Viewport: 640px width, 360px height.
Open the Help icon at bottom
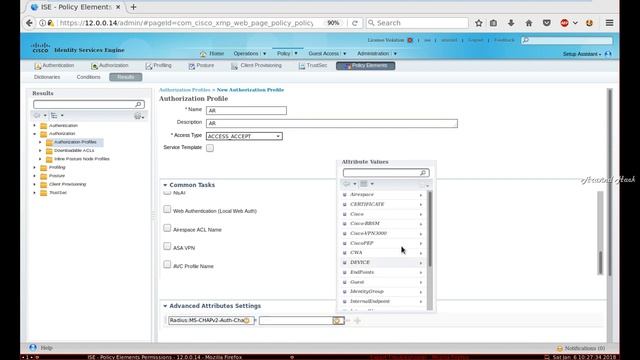coord(33,348)
